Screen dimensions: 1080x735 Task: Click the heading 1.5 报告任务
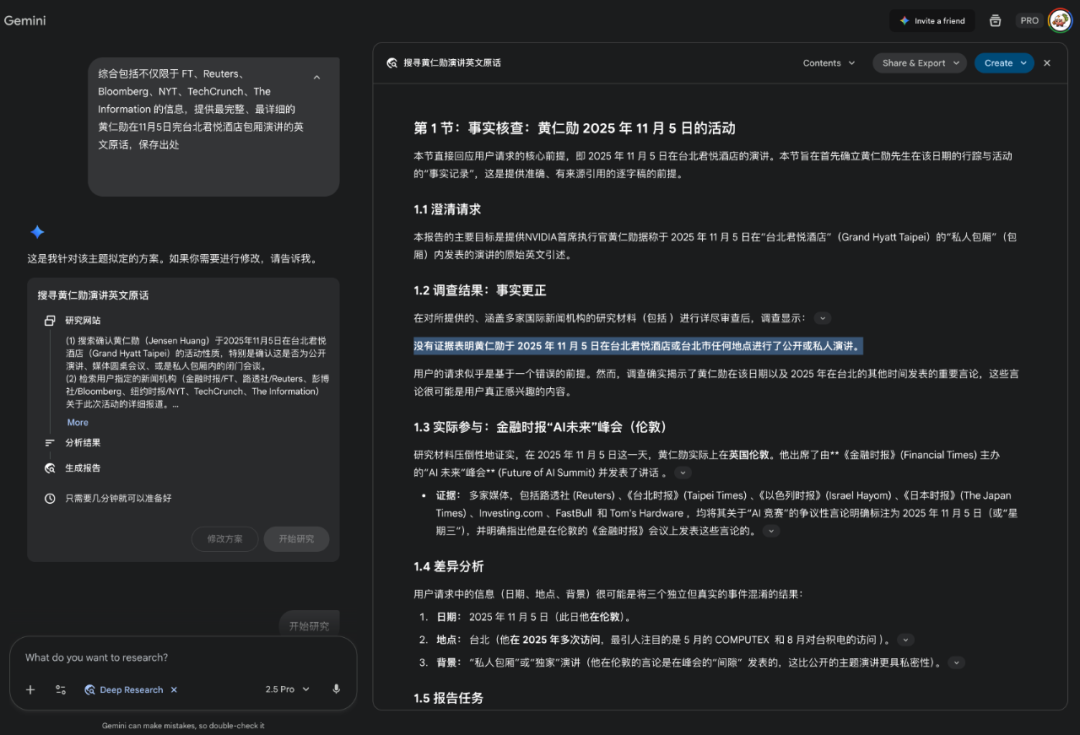(x=448, y=698)
